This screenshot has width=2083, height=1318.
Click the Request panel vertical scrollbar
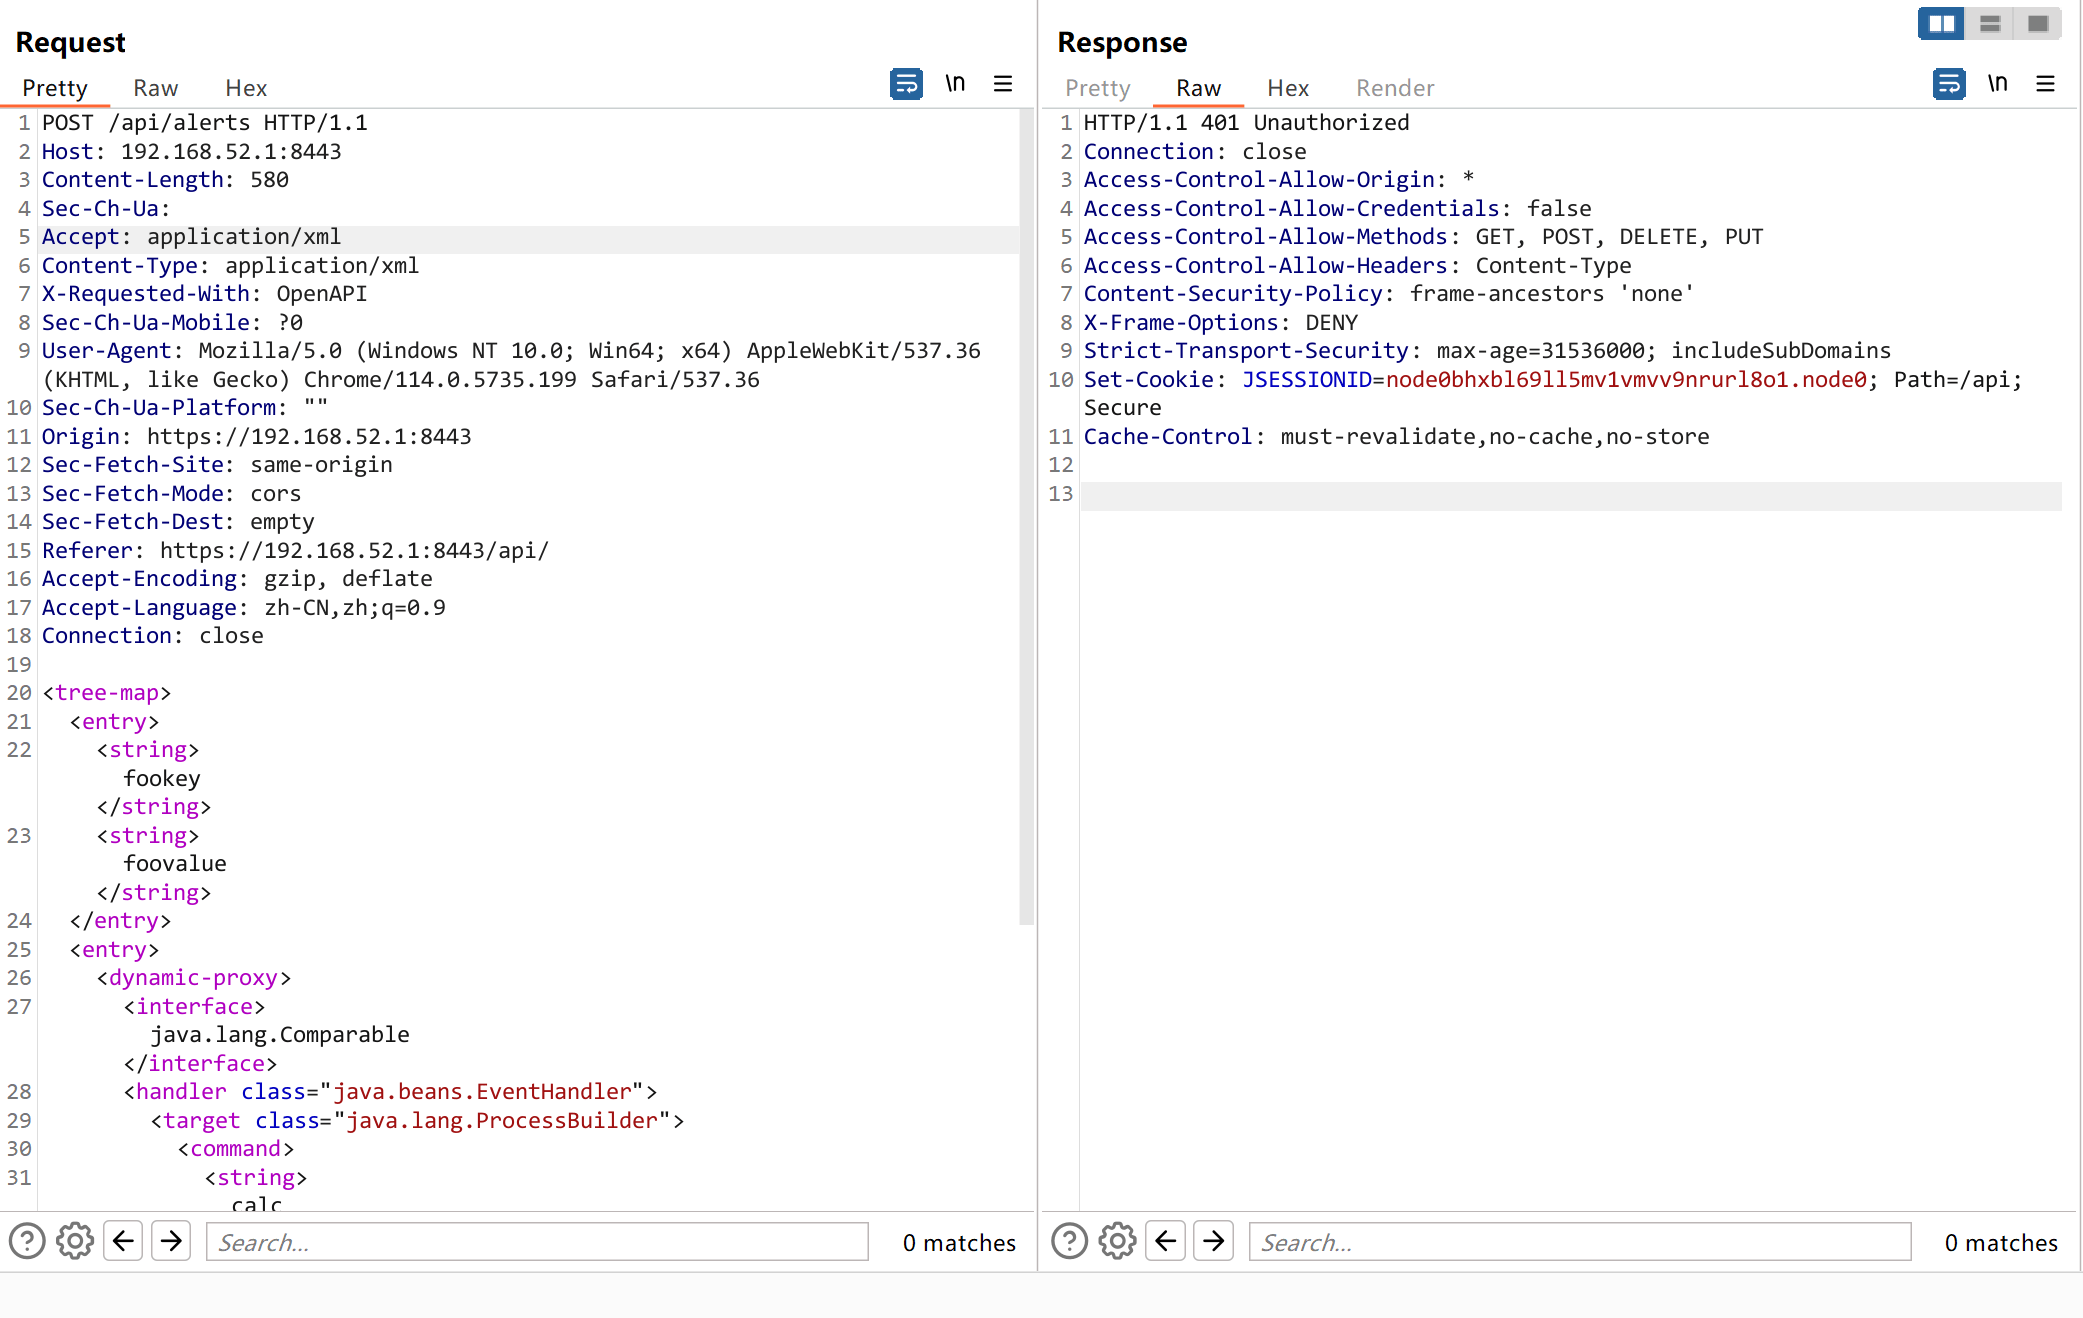click(x=1026, y=517)
